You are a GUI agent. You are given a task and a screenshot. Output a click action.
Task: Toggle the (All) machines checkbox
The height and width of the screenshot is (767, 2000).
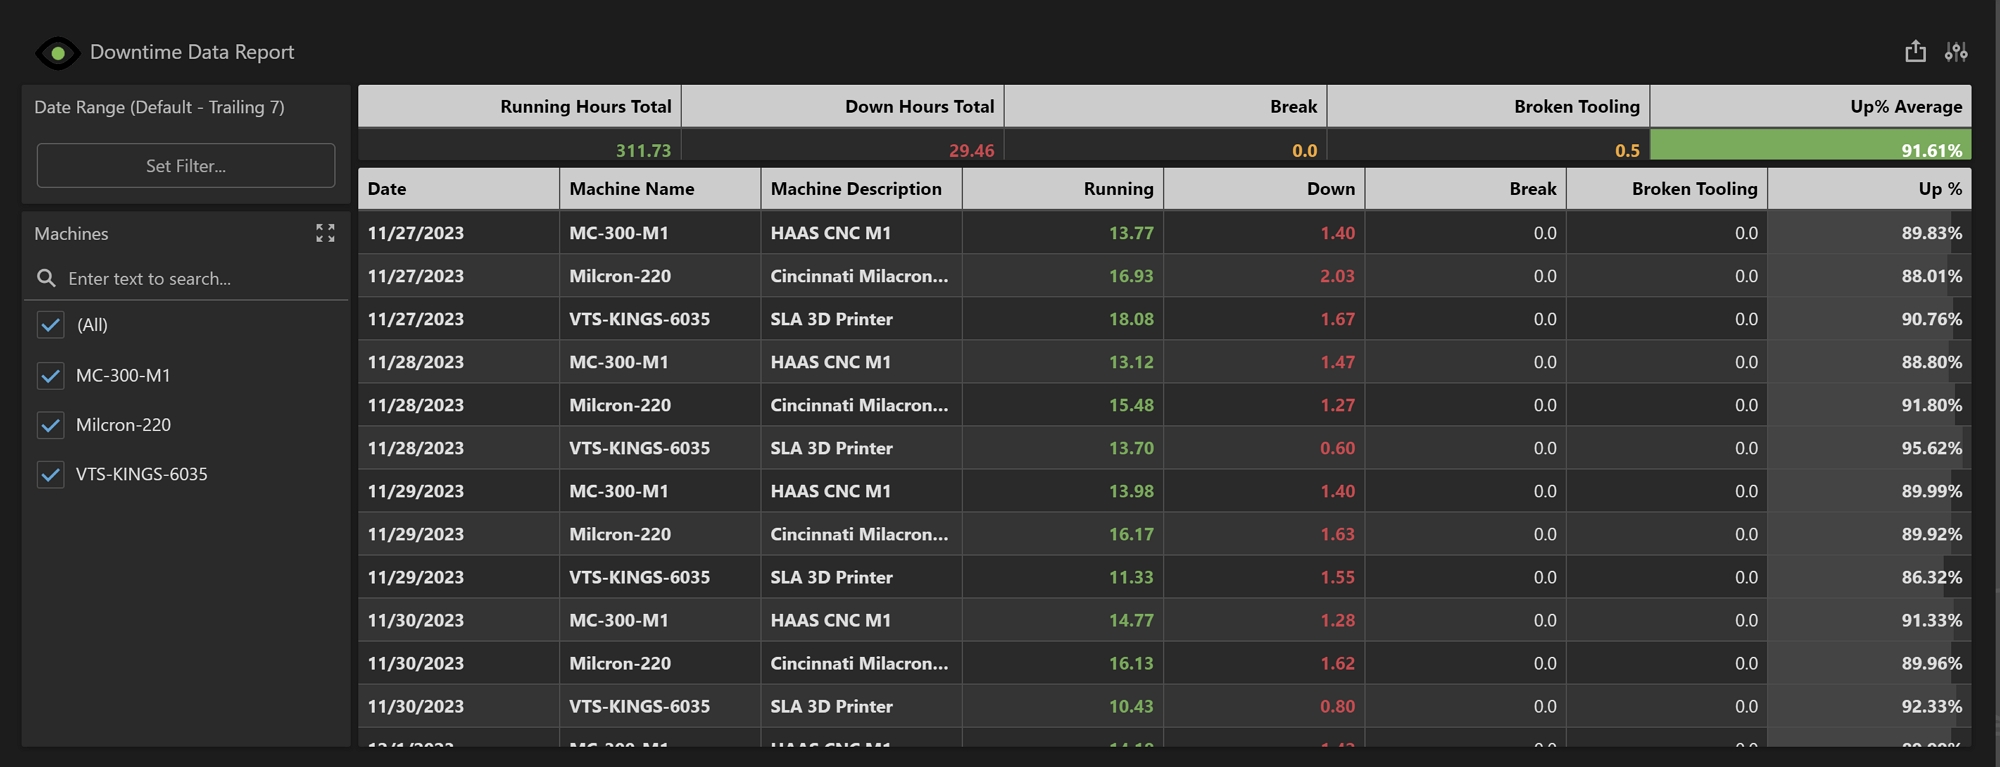[50, 325]
